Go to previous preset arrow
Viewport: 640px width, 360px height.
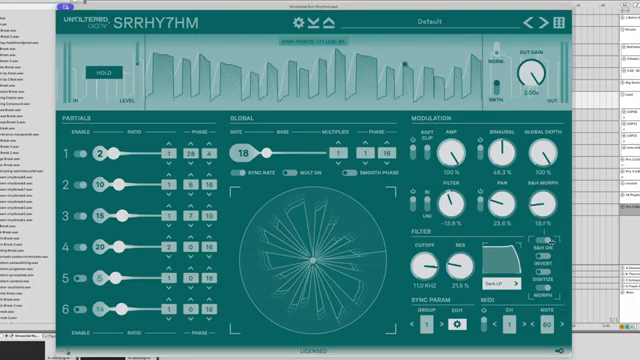click(x=528, y=22)
